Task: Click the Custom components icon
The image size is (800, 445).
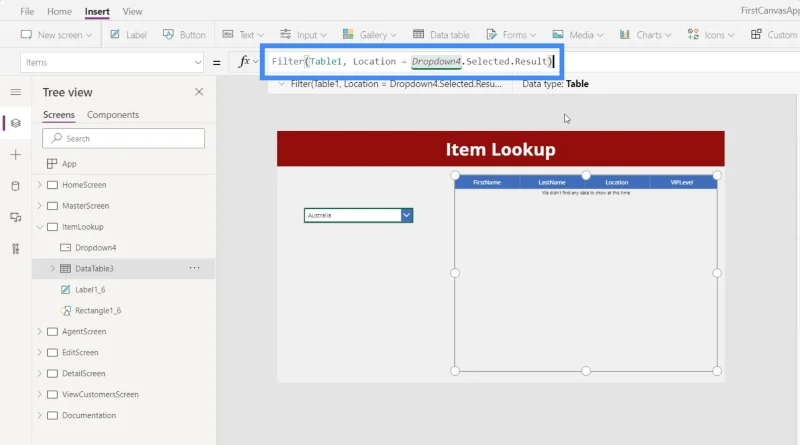Action: pyautogui.click(x=756, y=35)
